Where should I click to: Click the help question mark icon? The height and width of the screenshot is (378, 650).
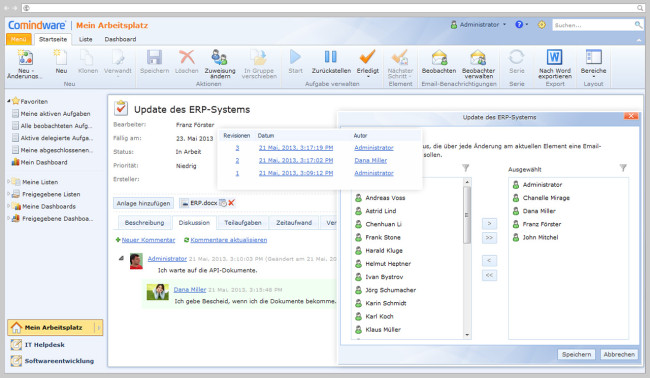pyautogui.click(x=519, y=24)
